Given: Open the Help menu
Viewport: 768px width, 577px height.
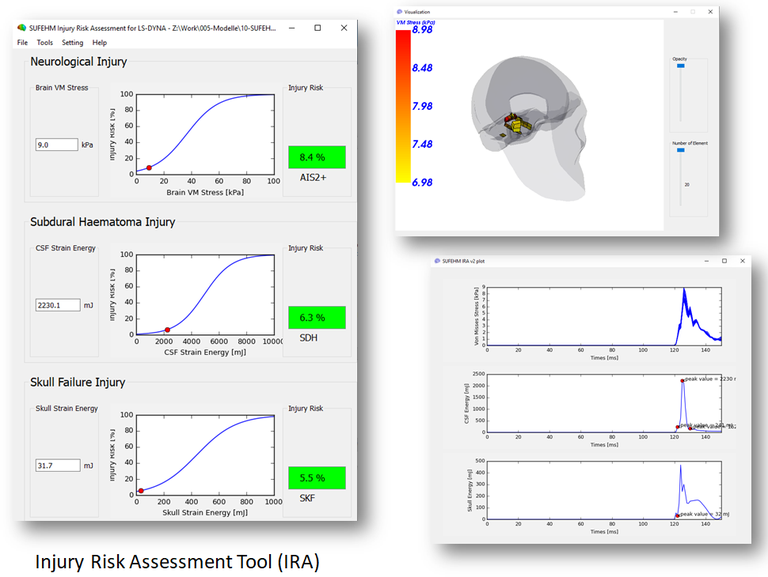Looking at the screenshot, I should point(100,43).
